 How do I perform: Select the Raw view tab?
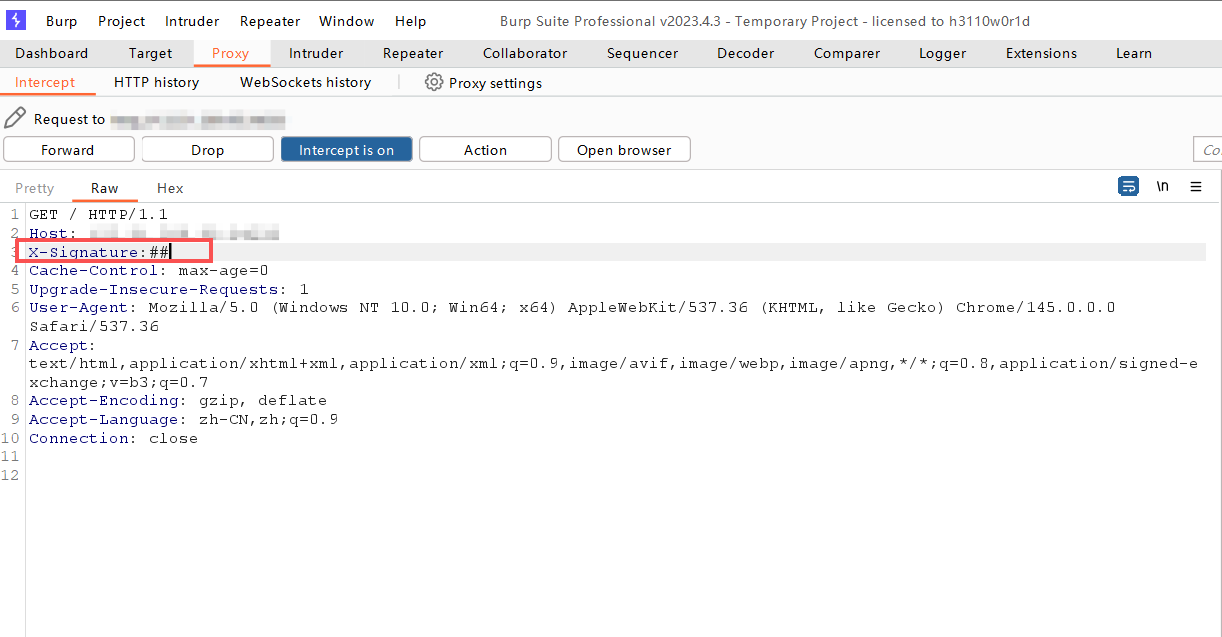(104, 188)
